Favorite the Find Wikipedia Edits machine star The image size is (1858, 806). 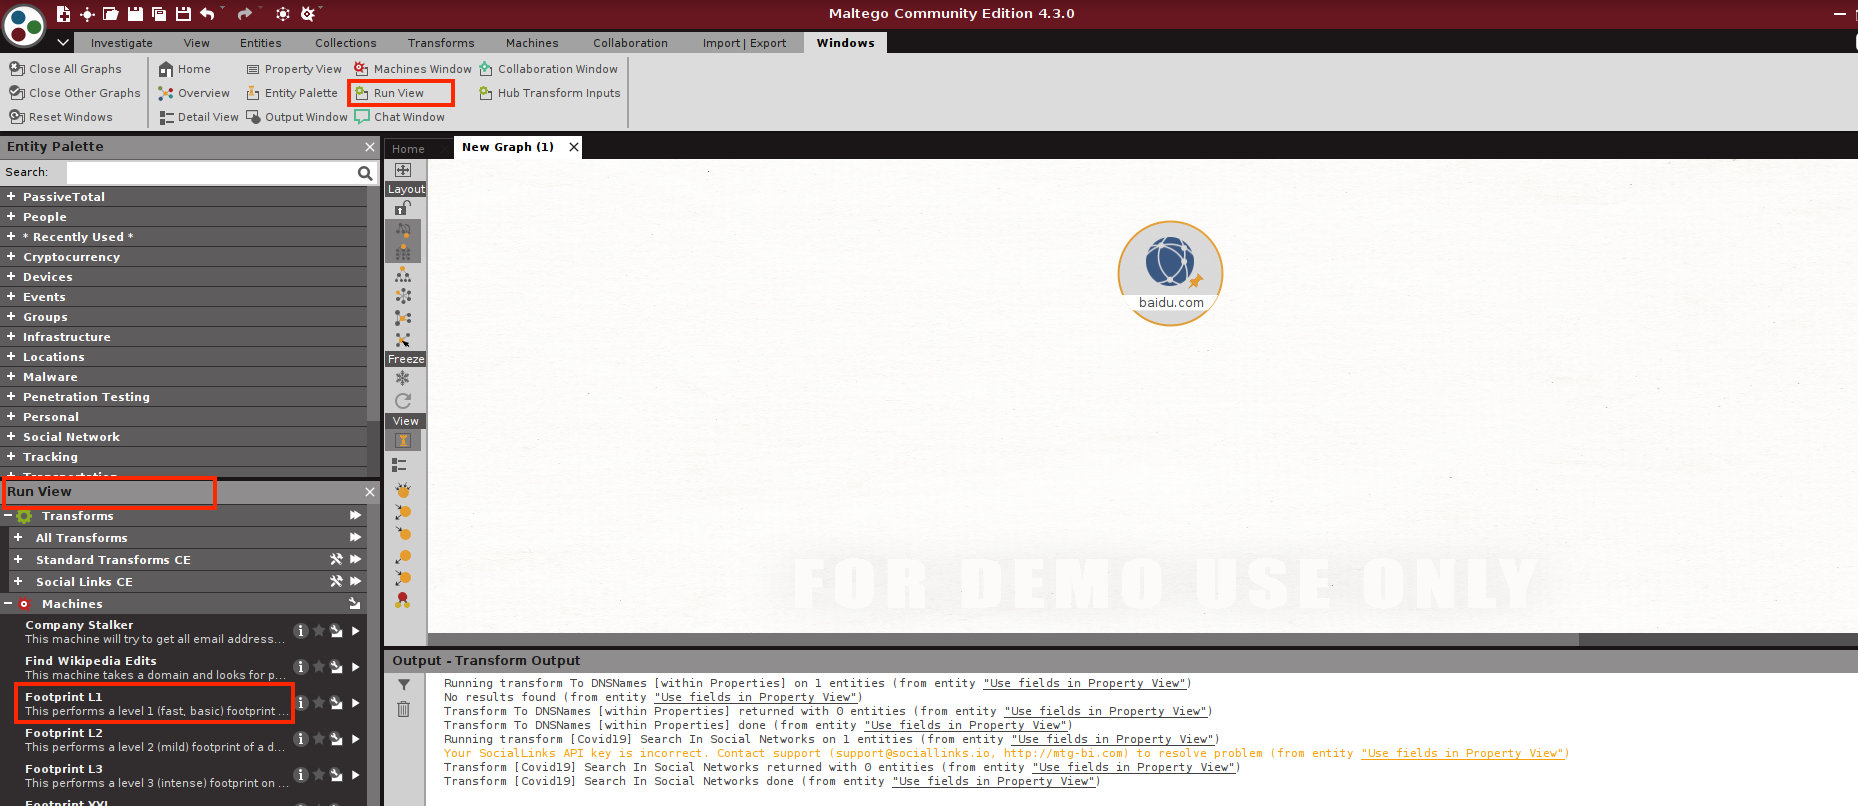pos(318,667)
